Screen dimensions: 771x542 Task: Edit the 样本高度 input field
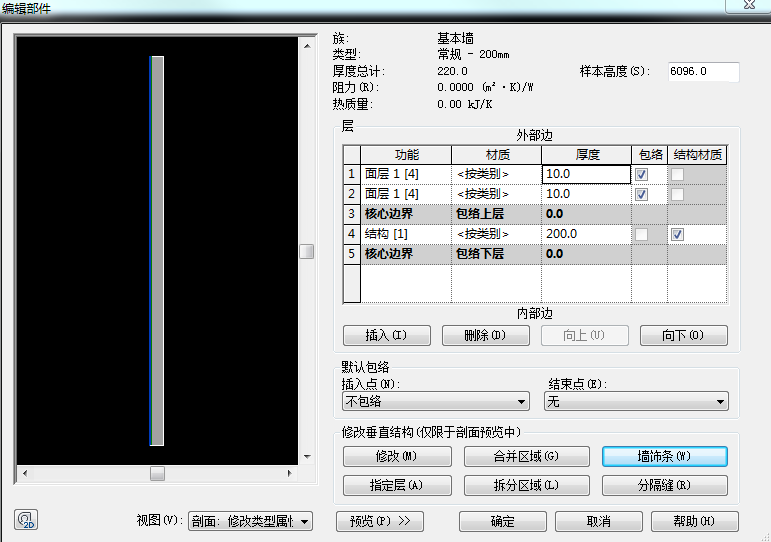tap(703, 72)
